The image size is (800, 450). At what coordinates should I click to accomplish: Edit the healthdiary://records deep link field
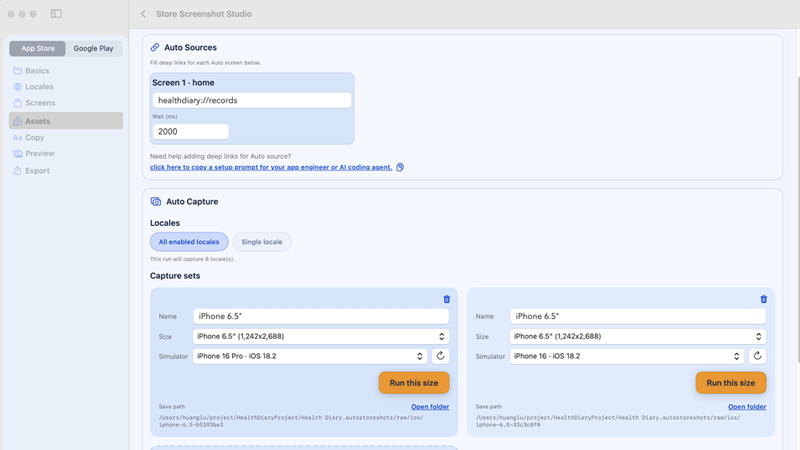252,101
